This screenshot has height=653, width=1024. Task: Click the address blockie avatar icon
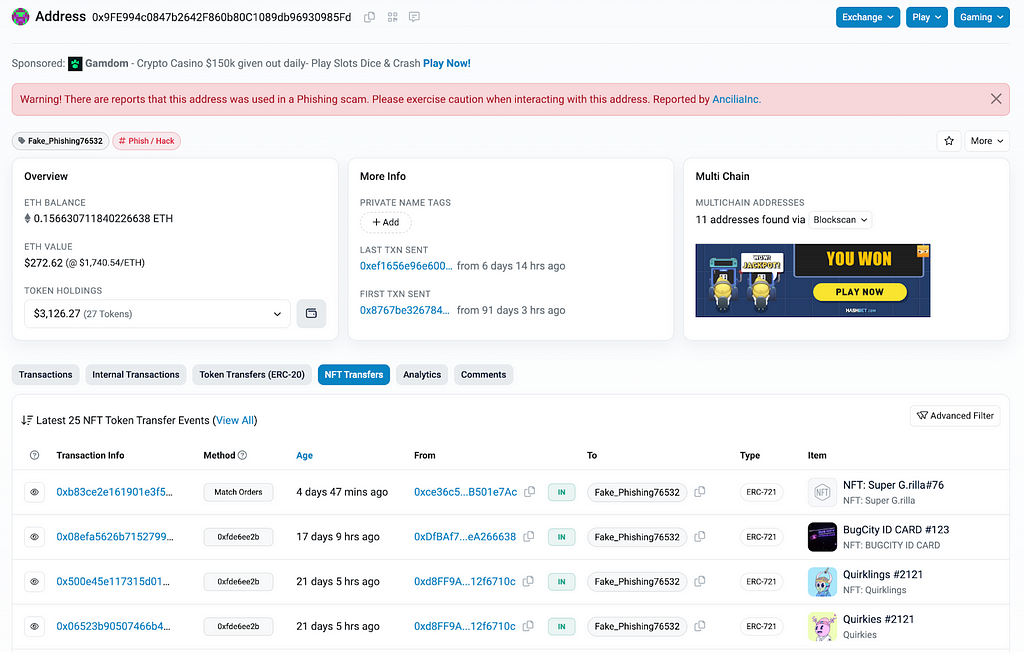pyautogui.click(x=20, y=17)
